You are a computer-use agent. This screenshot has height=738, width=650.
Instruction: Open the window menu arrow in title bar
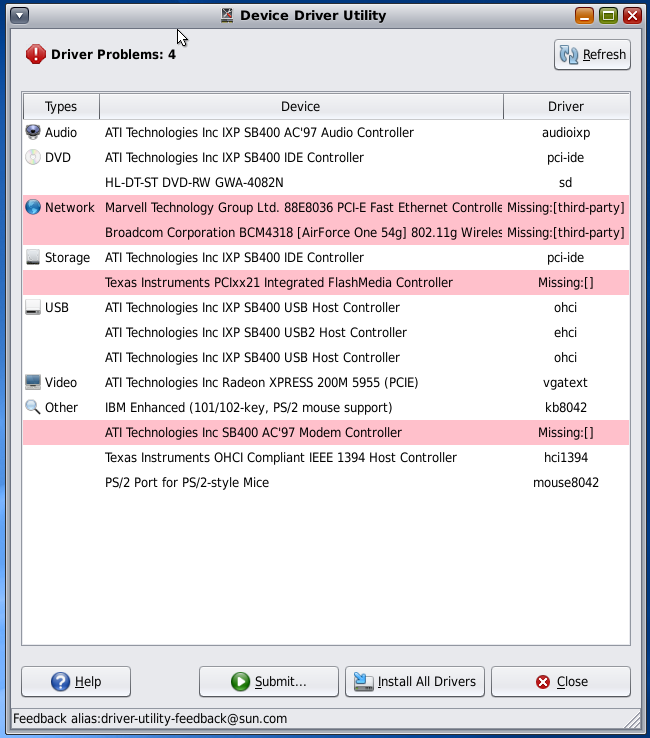(x=19, y=16)
